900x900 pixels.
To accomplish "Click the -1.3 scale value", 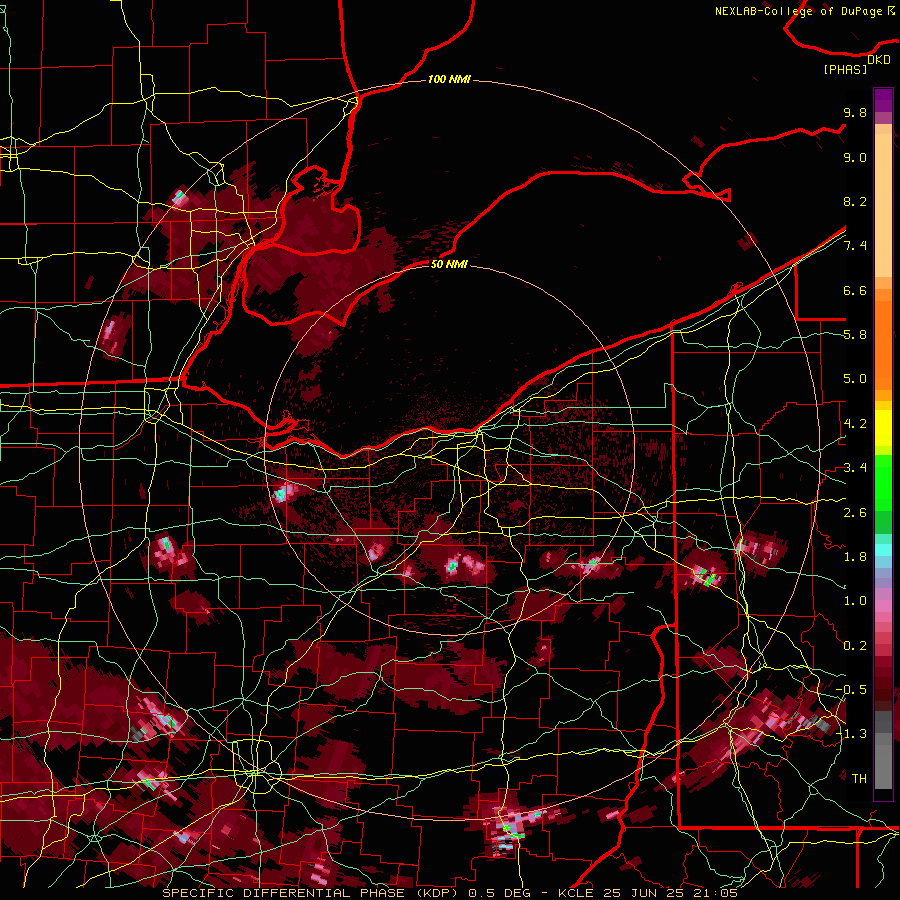I will pyautogui.click(x=851, y=734).
